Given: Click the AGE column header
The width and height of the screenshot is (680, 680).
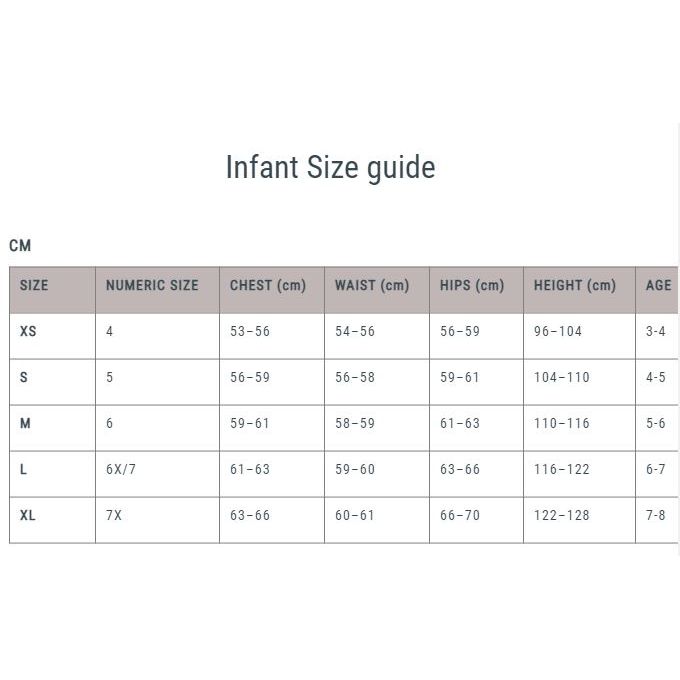Looking at the screenshot, I should [658, 286].
